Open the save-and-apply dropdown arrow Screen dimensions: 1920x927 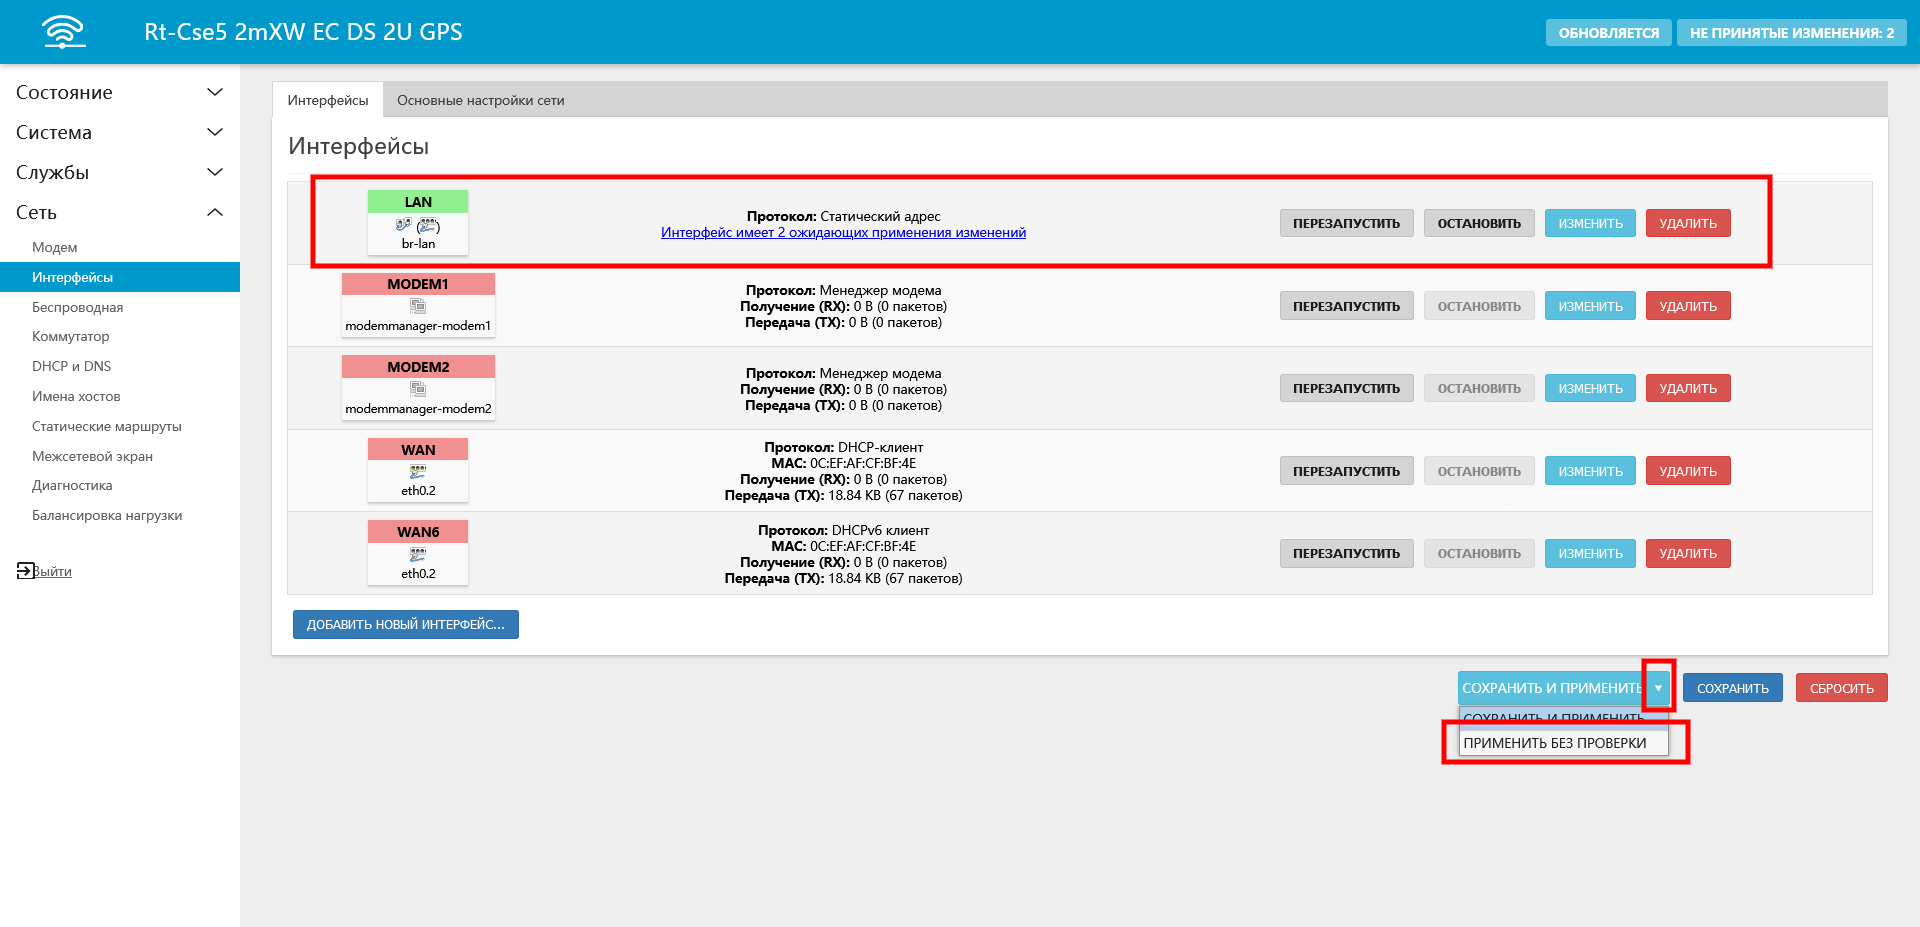pos(1658,688)
